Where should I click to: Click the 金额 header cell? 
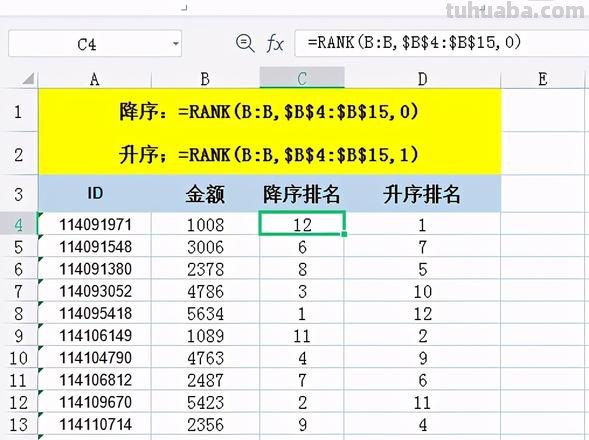point(205,194)
